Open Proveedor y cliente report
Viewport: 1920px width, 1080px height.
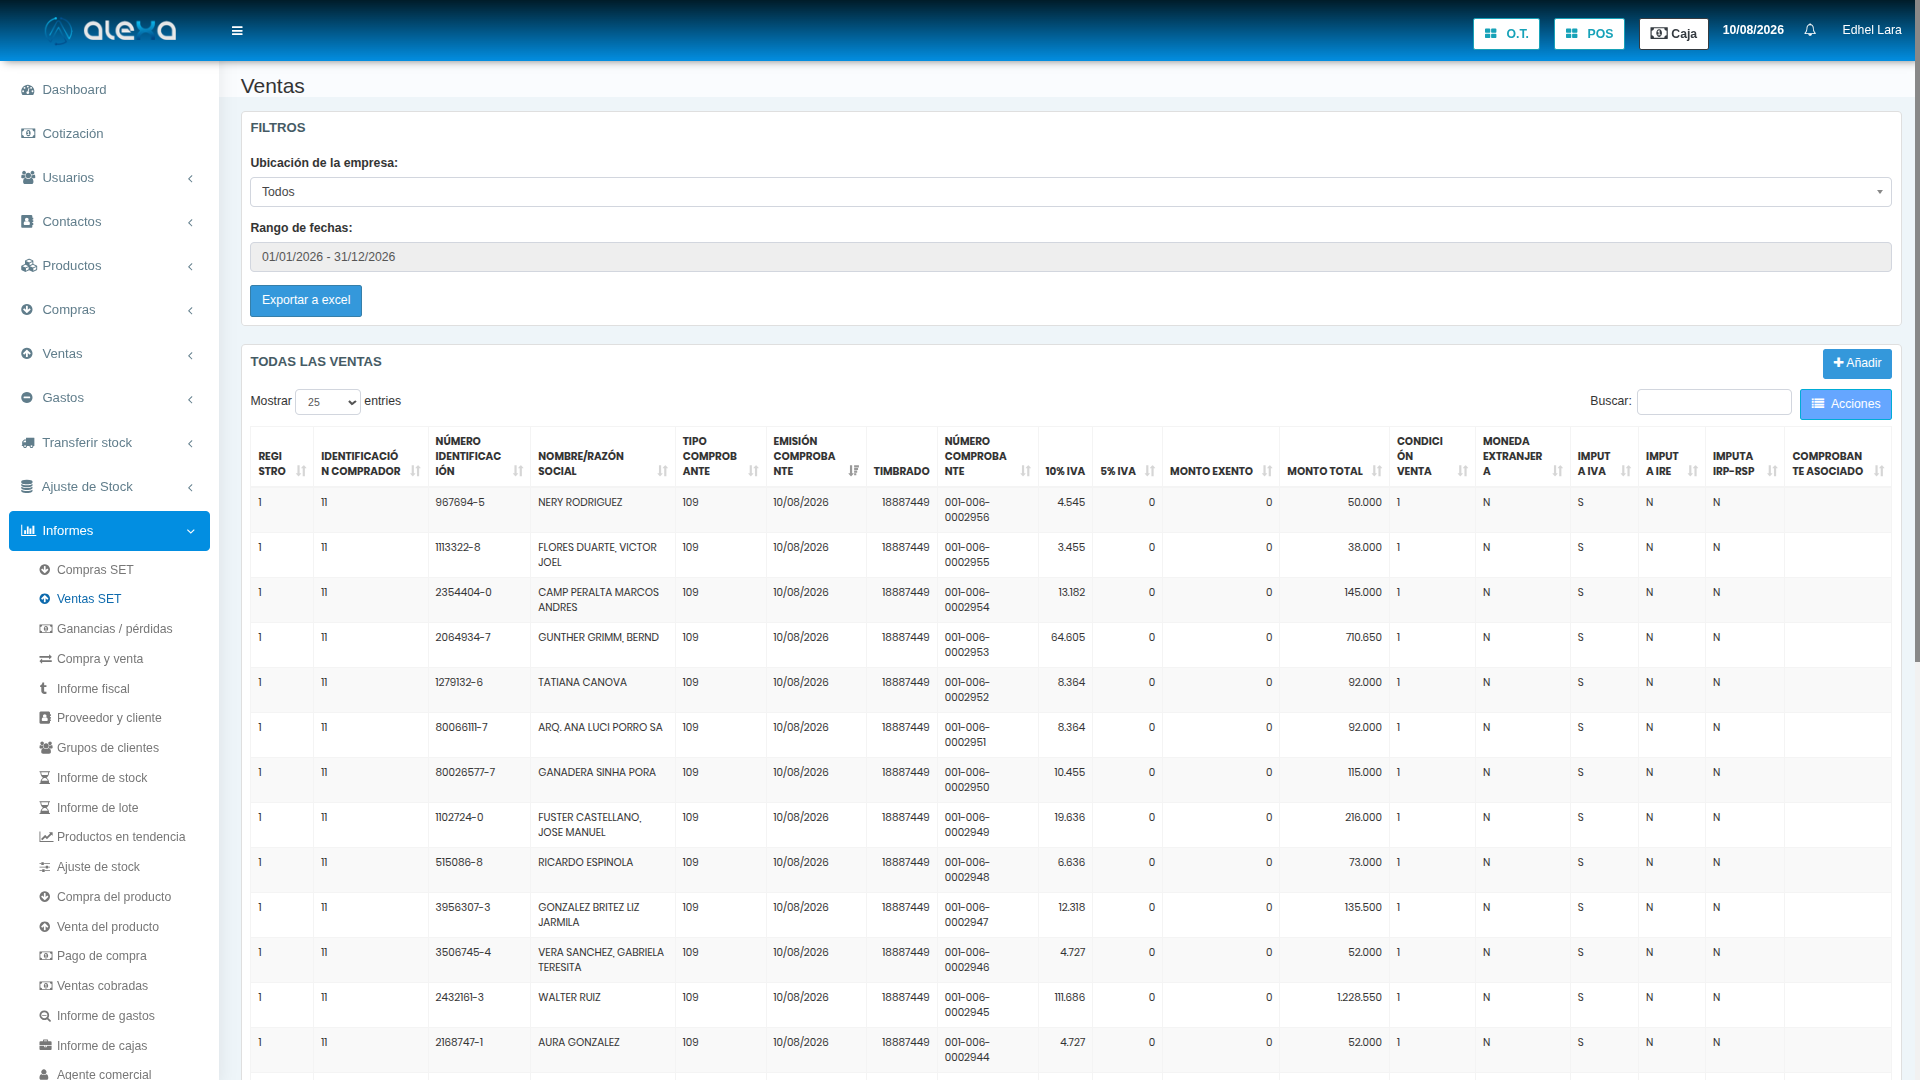pyautogui.click(x=109, y=718)
